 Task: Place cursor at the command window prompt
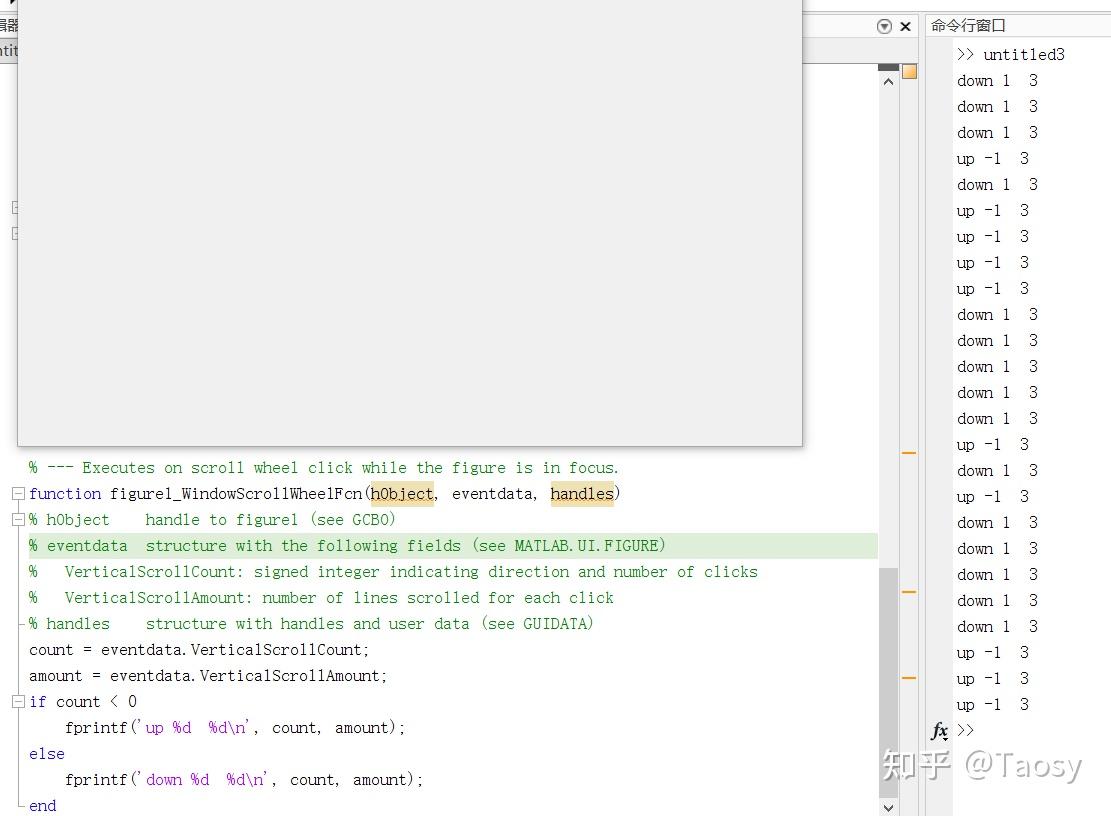tap(975, 731)
